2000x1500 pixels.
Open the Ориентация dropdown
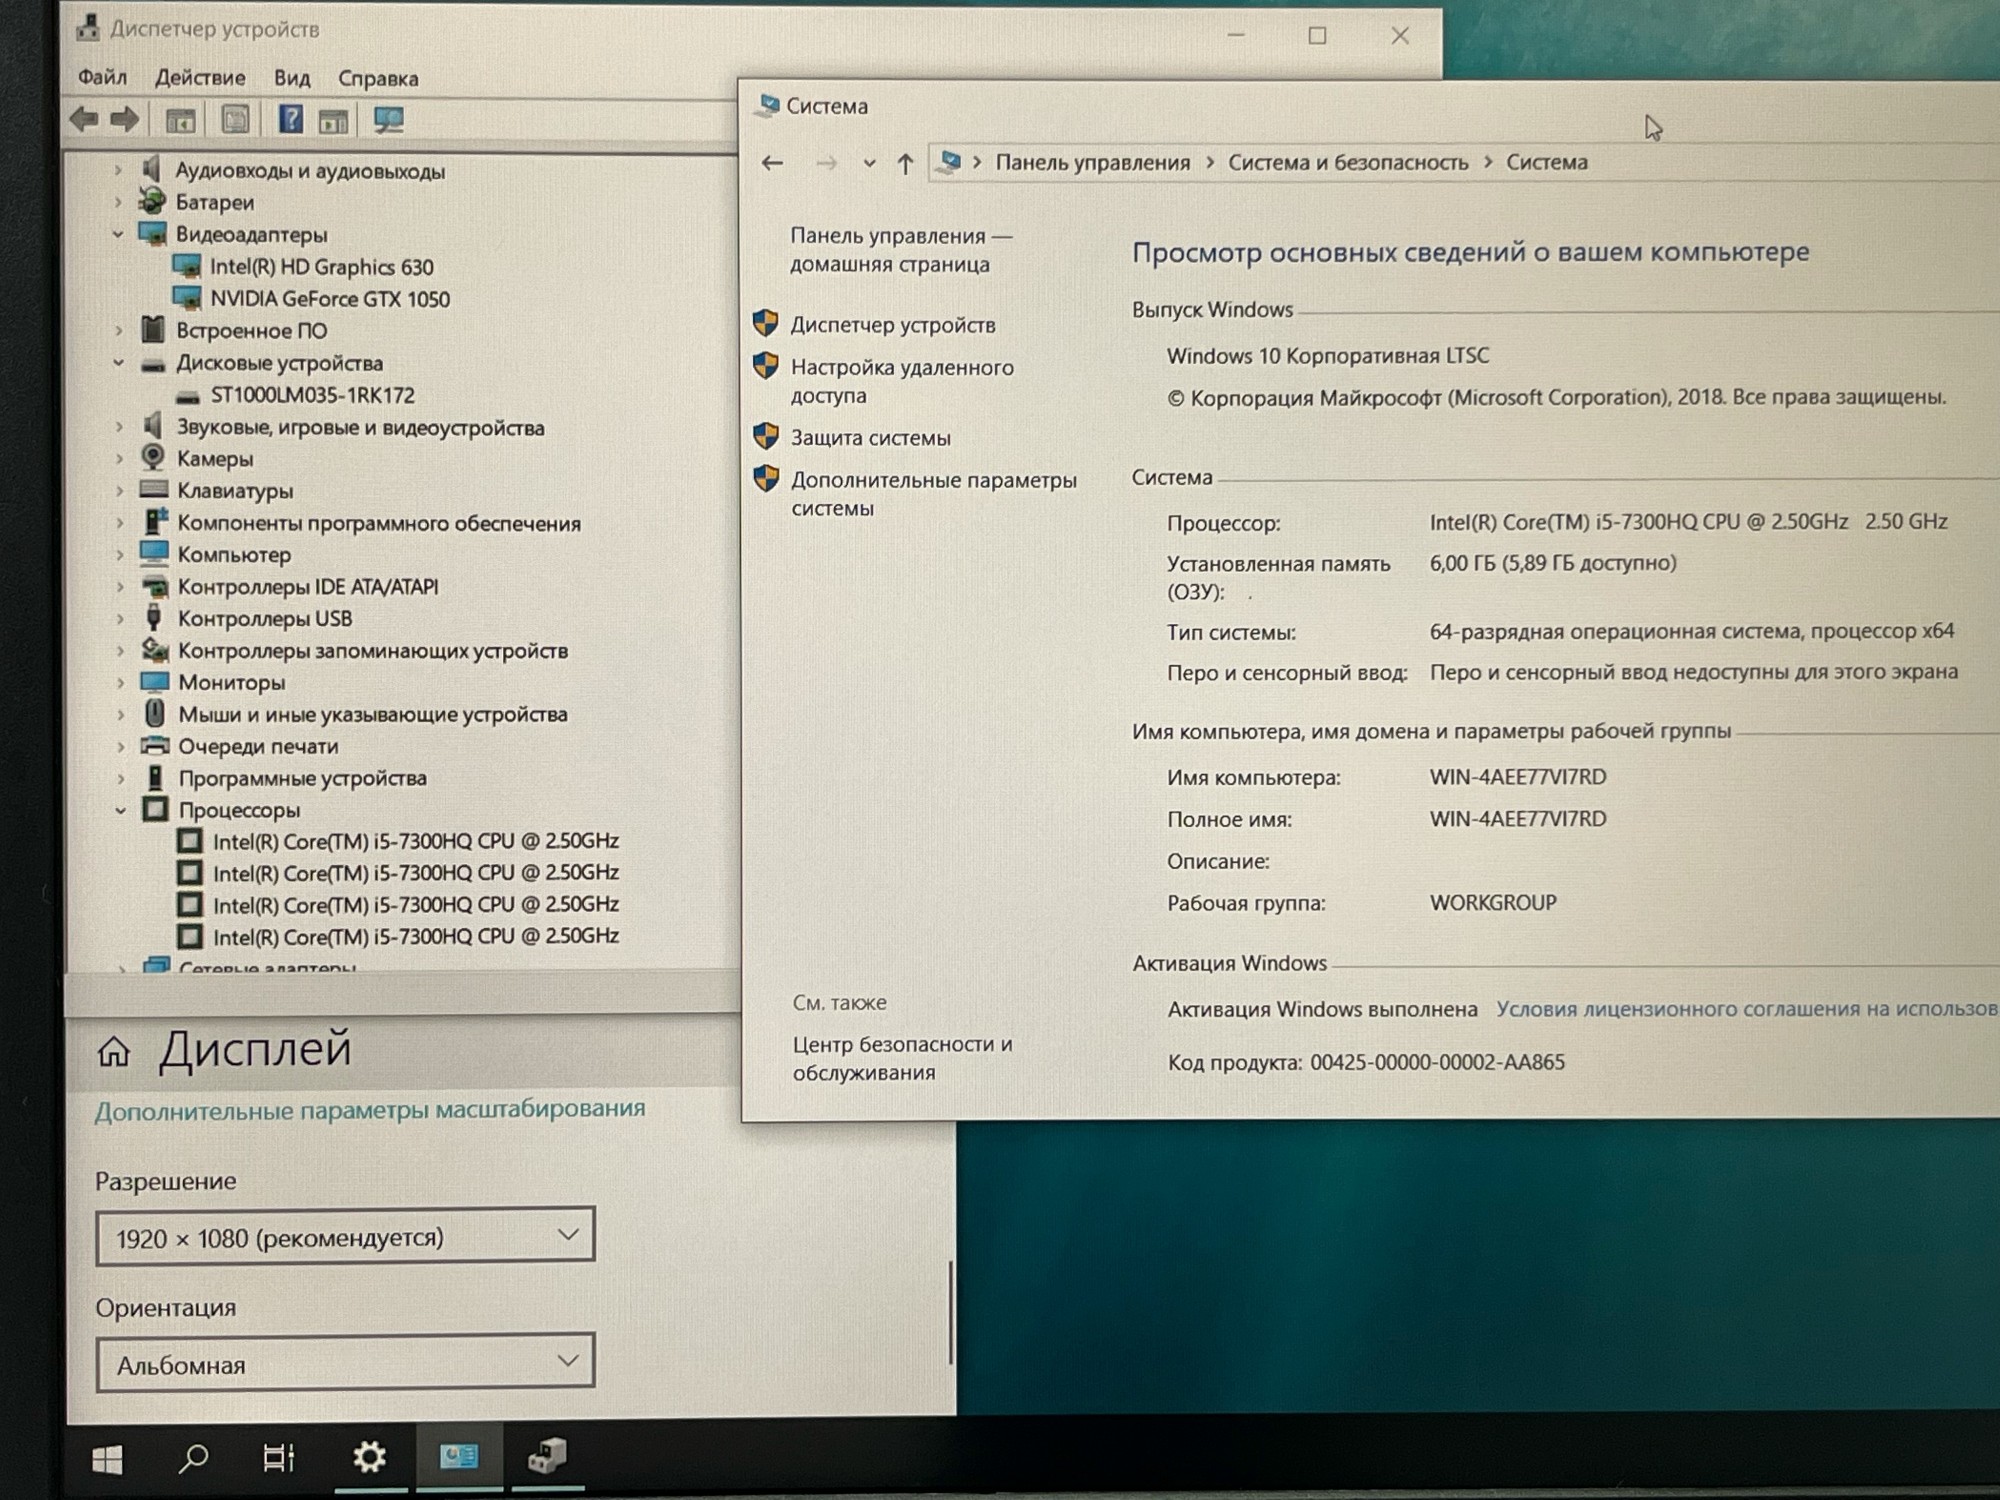[345, 1362]
